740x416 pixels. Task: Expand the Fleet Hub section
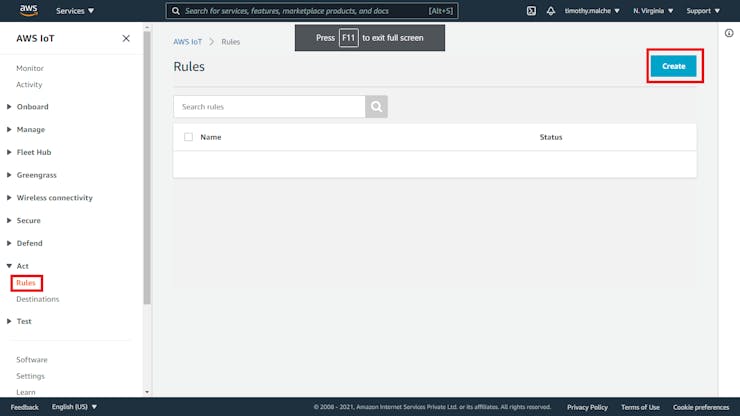click(29, 152)
